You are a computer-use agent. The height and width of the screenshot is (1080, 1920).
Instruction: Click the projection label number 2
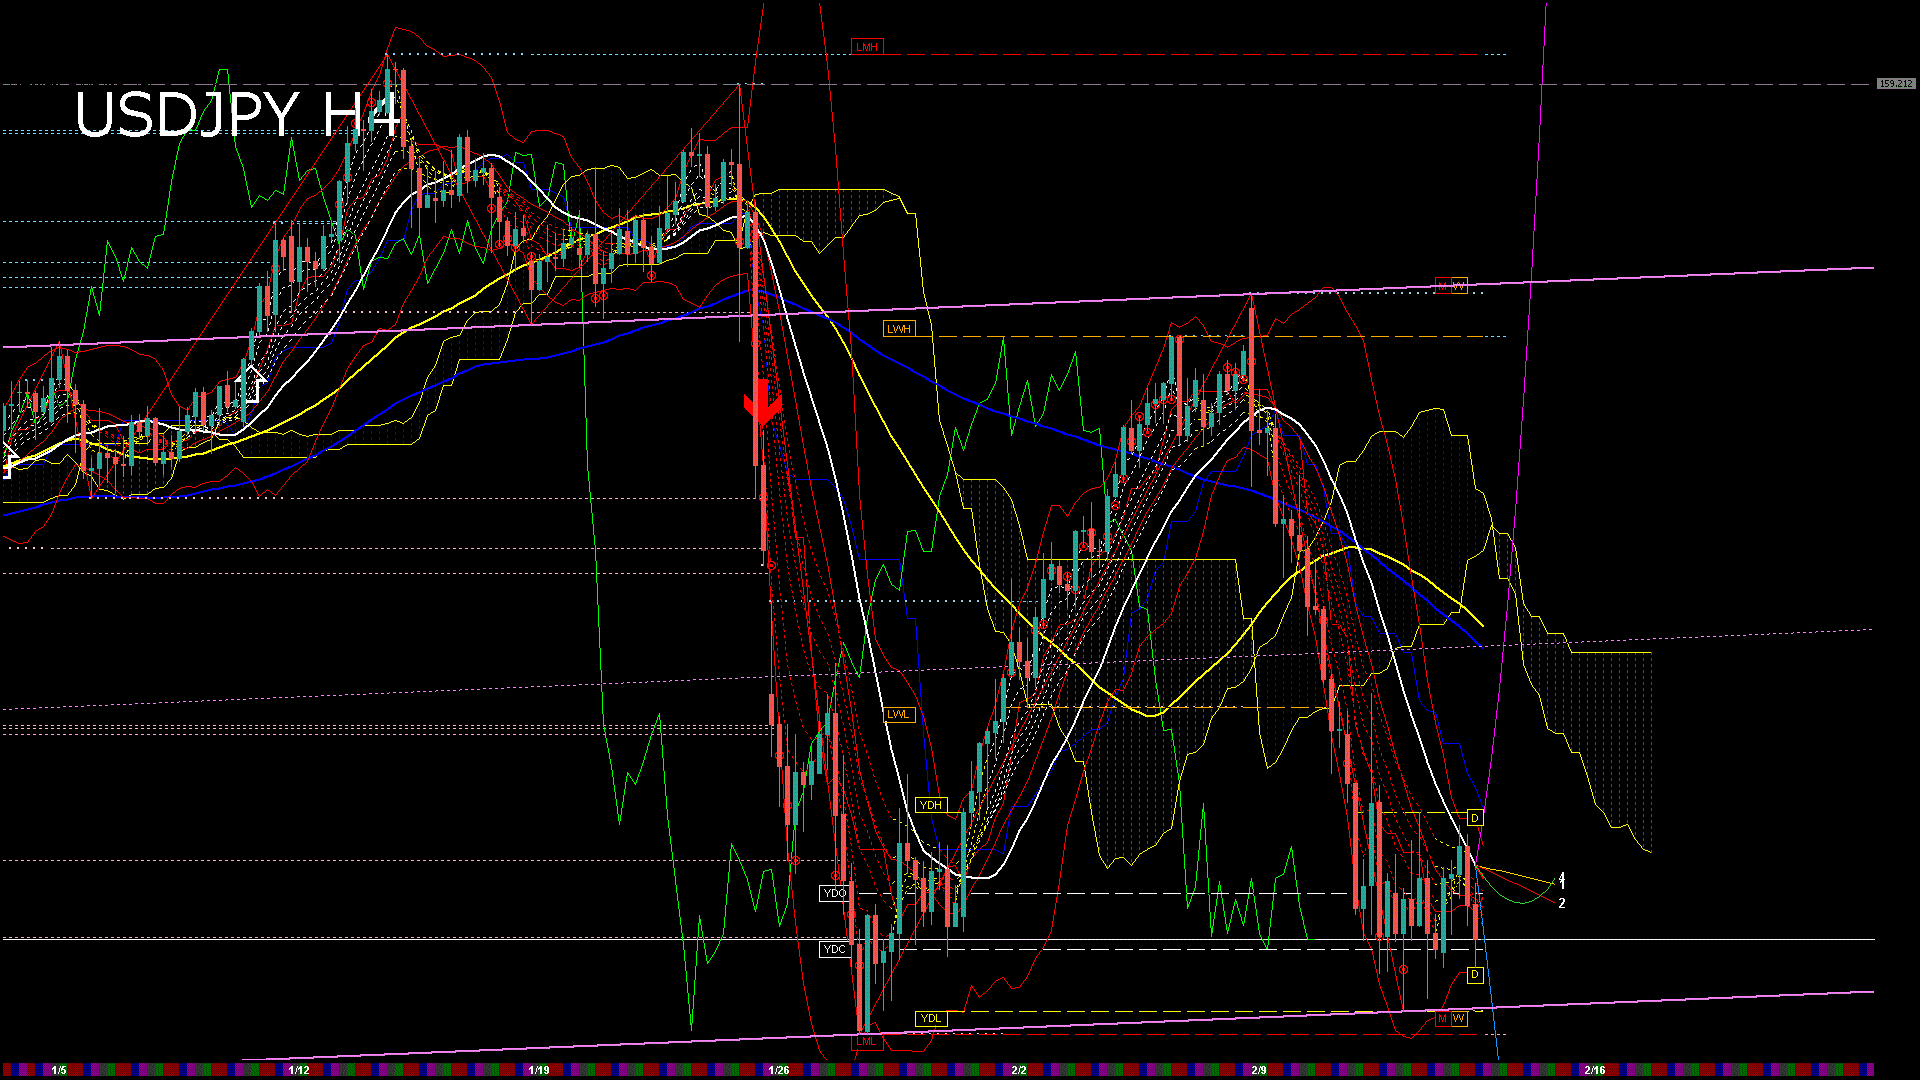coord(1562,903)
